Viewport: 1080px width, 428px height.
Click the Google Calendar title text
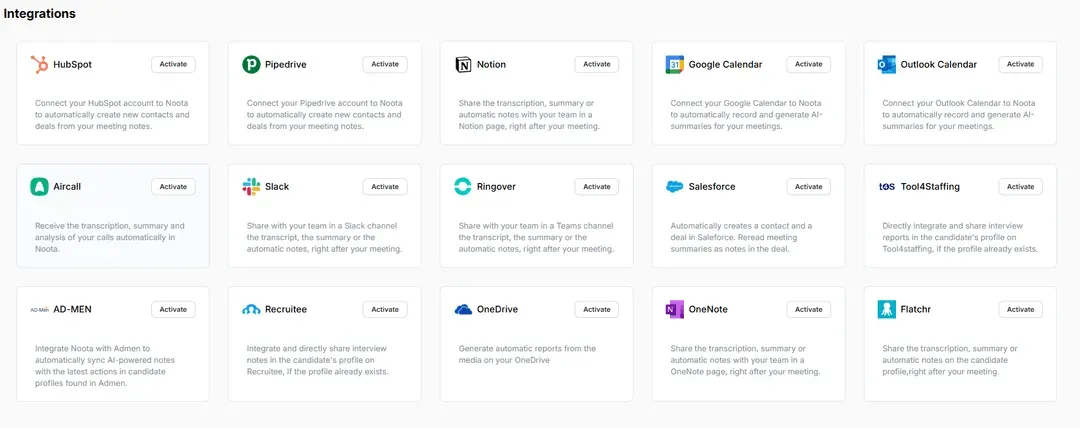click(725, 65)
